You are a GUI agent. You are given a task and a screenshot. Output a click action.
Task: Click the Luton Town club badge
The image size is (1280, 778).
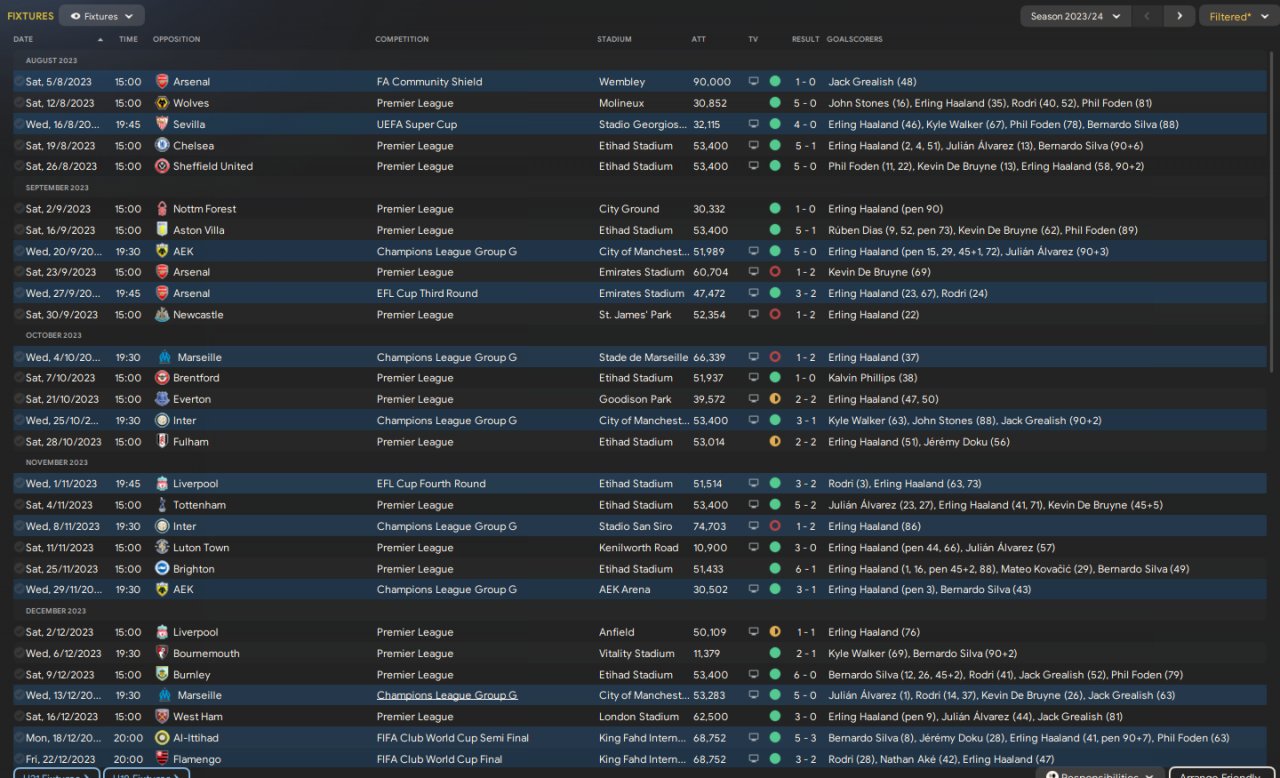pos(162,547)
